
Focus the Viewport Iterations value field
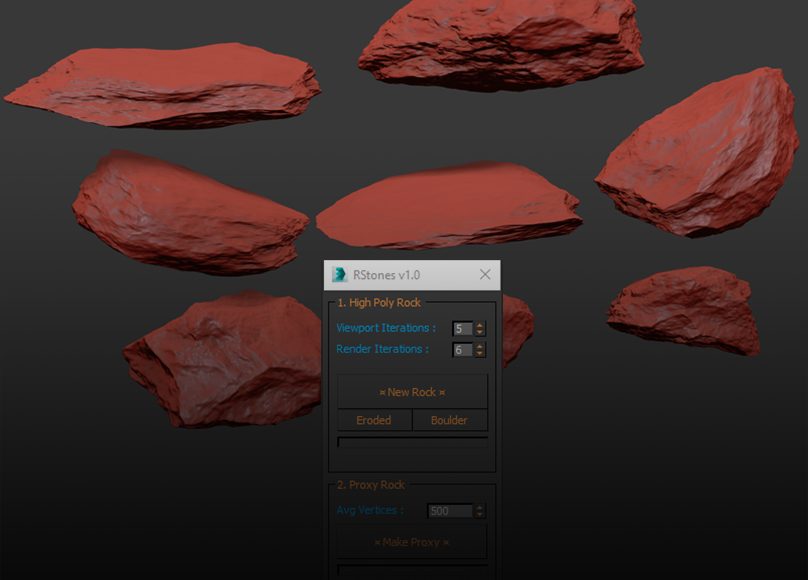pos(462,328)
